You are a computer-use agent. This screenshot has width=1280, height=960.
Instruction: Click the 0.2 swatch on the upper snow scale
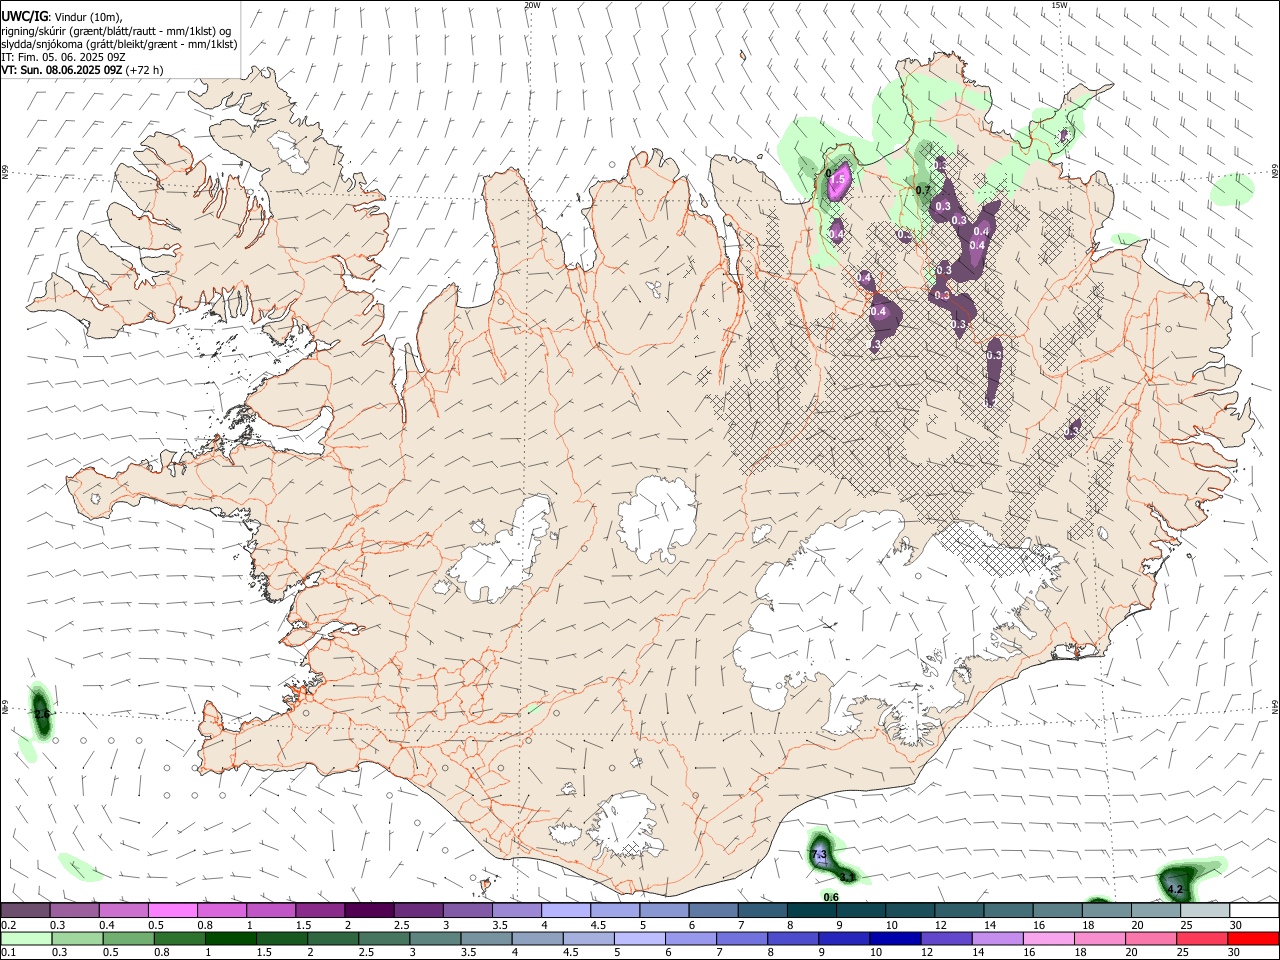(25, 910)
